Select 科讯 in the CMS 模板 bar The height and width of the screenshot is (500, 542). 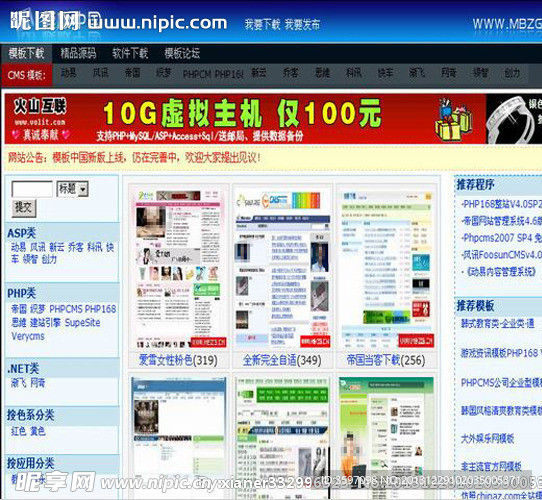[354, 73]
